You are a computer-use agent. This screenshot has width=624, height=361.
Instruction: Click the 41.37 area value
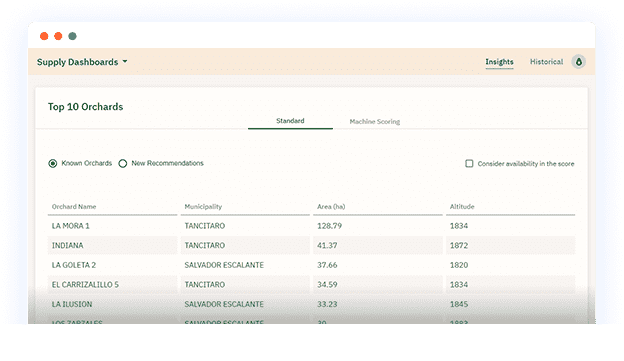coord(327,246)
